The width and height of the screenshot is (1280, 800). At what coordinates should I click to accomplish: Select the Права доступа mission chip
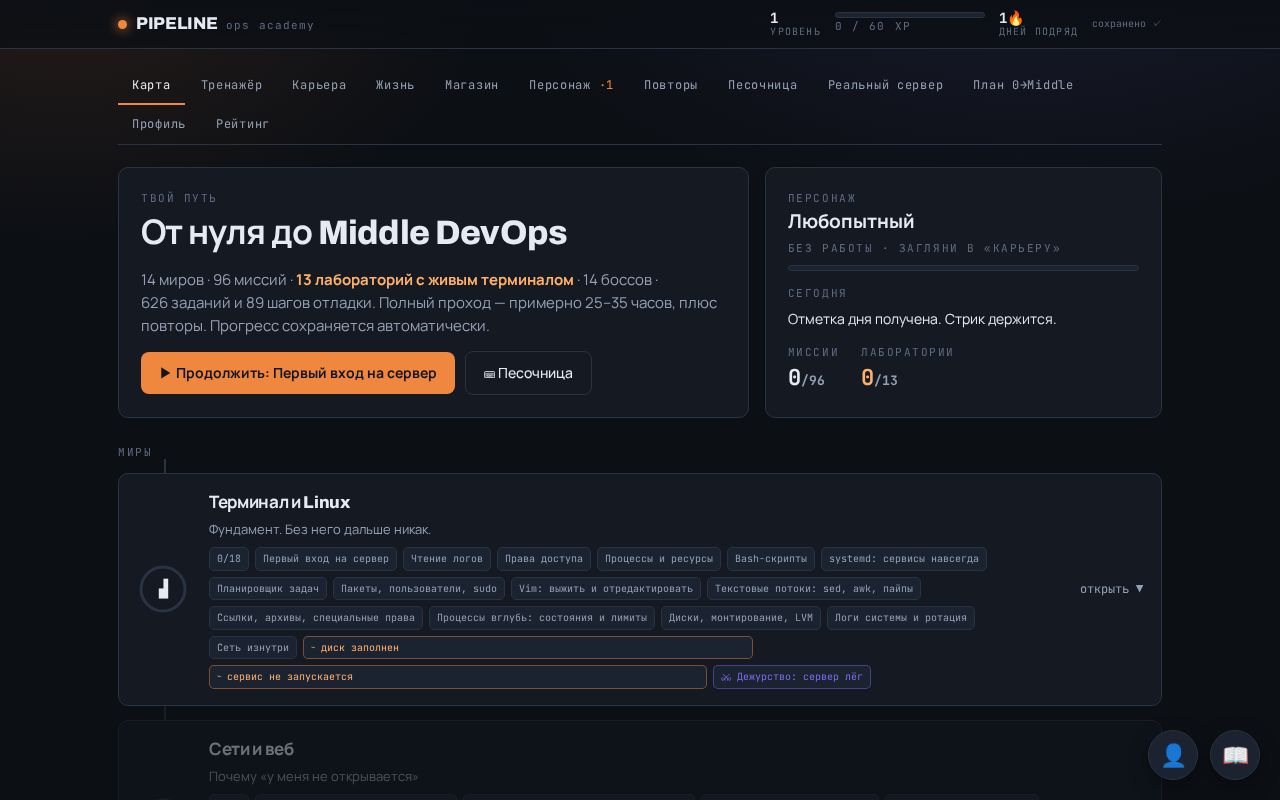click(x=544, y=559)
